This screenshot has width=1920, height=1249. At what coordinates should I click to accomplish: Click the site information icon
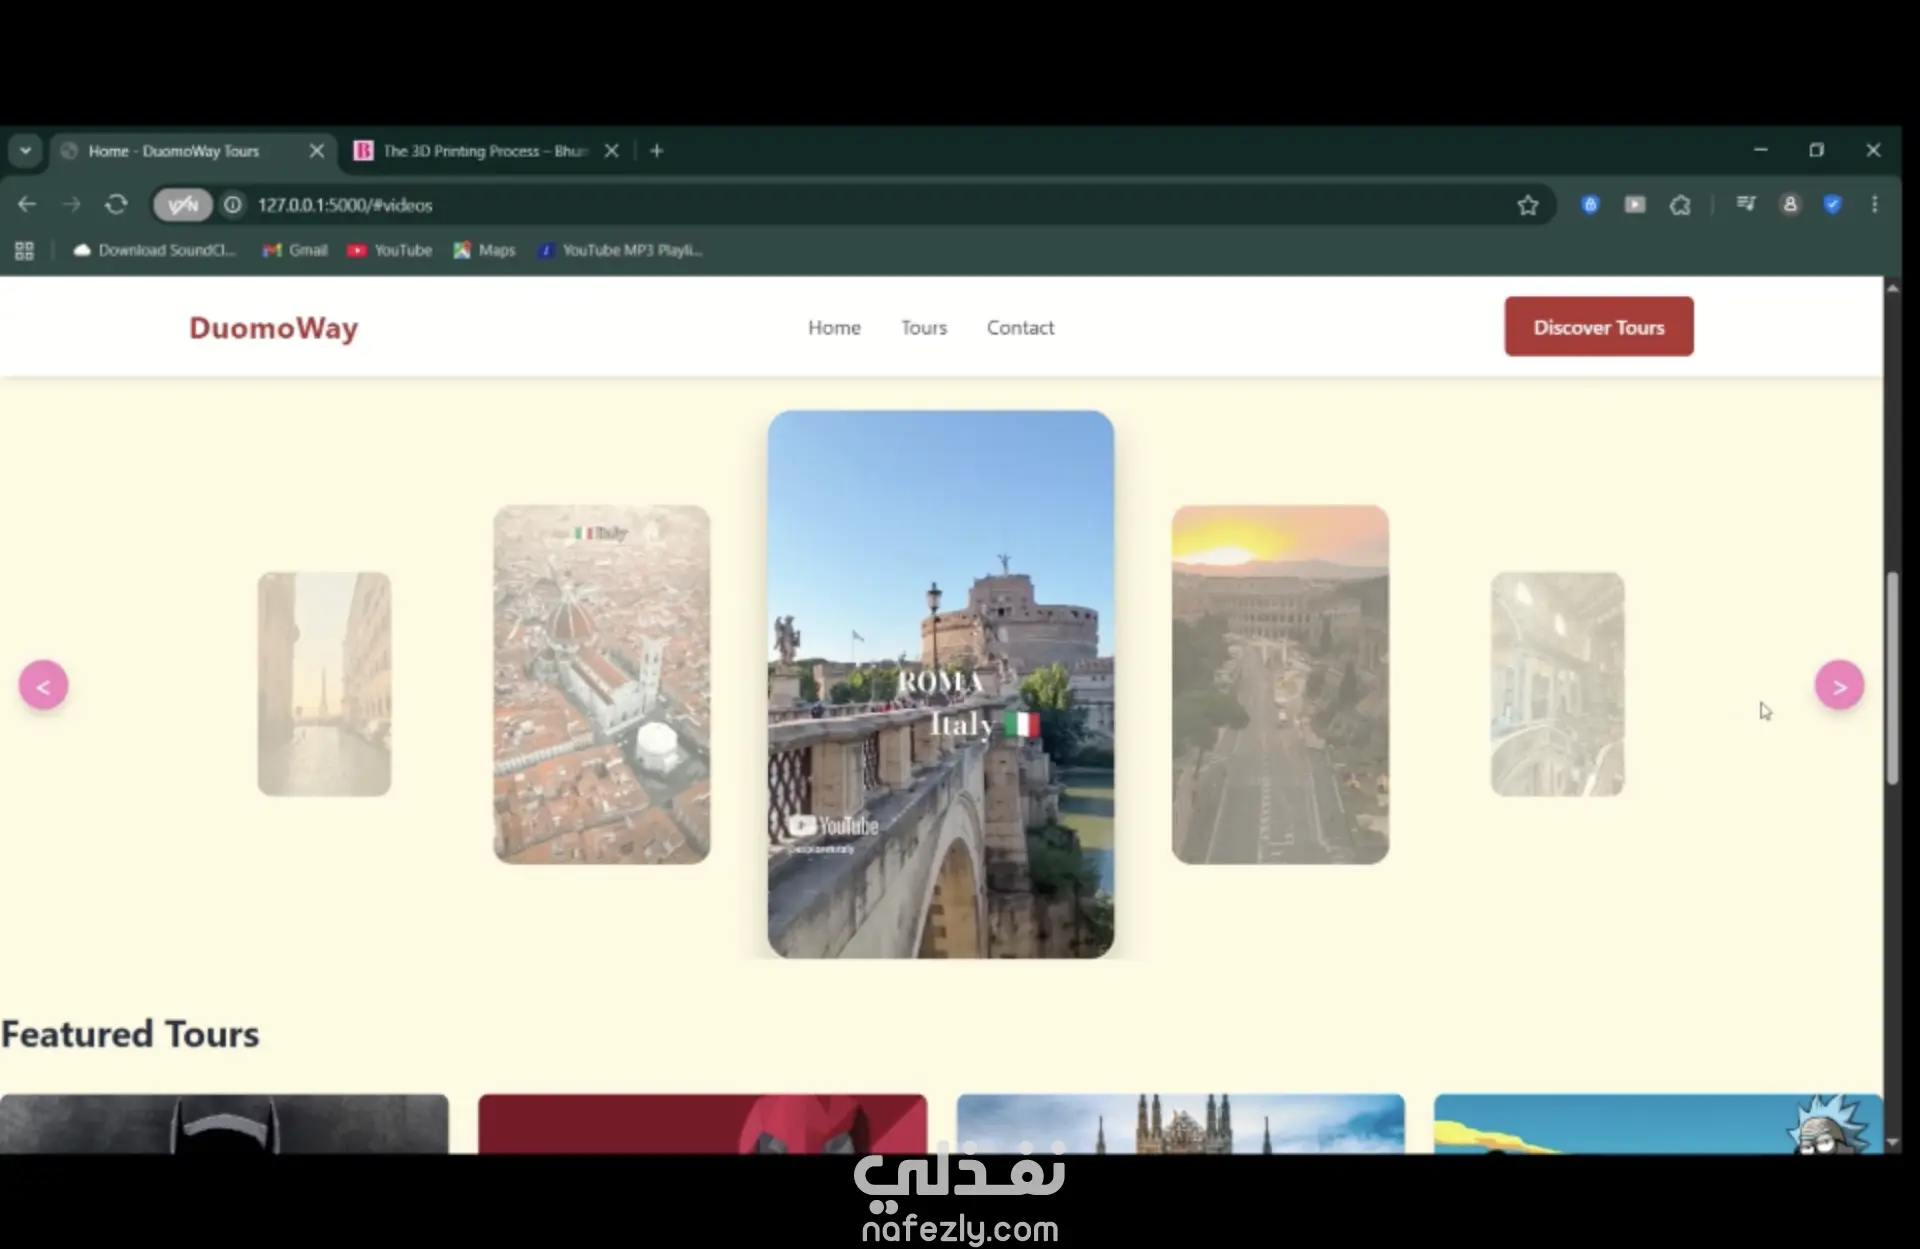pyautogui.click(x=232, y=205)
